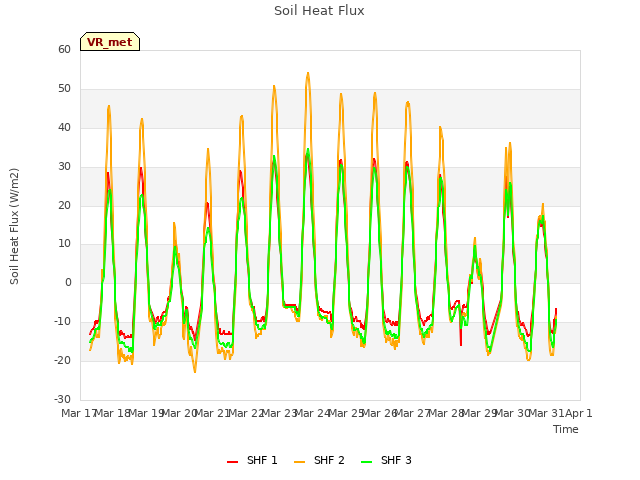Viewport: 640px width, 480px height.
Task: Click the -20 y-axis tick label
Action: click(62, 360)
